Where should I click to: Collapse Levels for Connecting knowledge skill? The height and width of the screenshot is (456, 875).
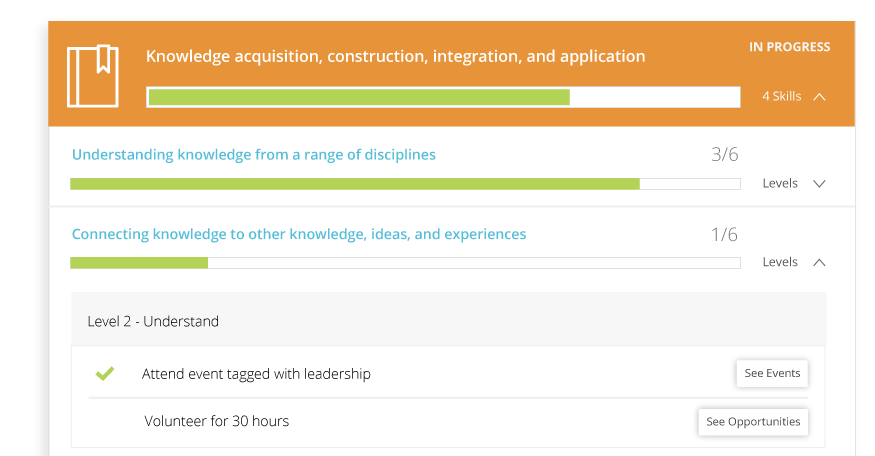pos(819,262)
